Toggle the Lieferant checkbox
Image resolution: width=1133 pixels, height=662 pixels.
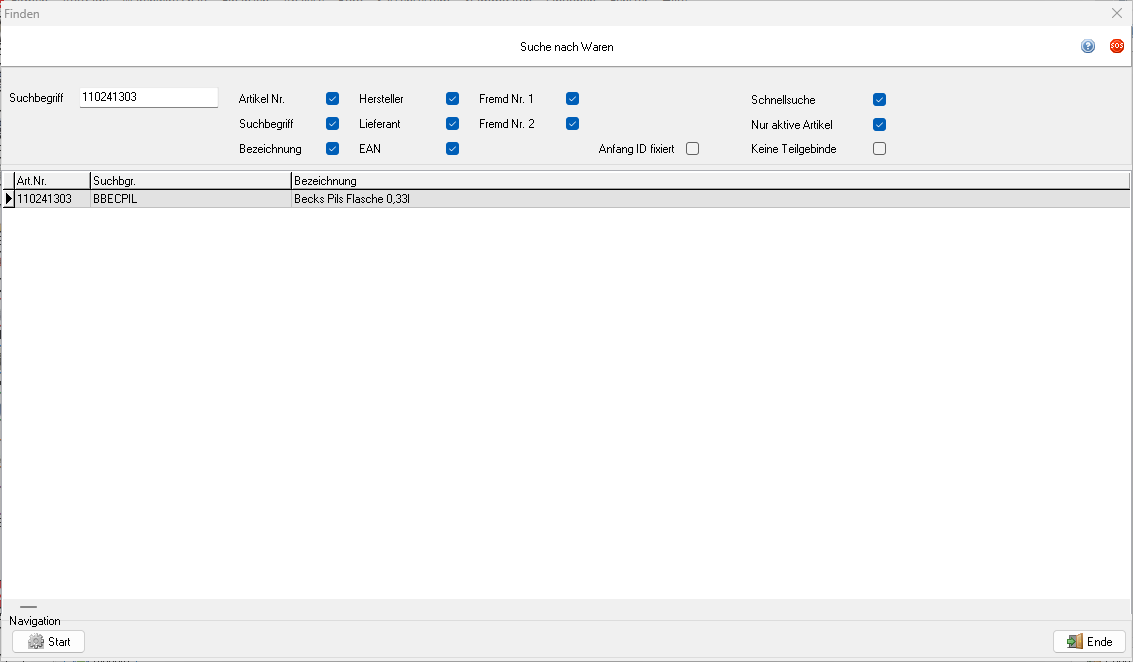tap(453, 124)
